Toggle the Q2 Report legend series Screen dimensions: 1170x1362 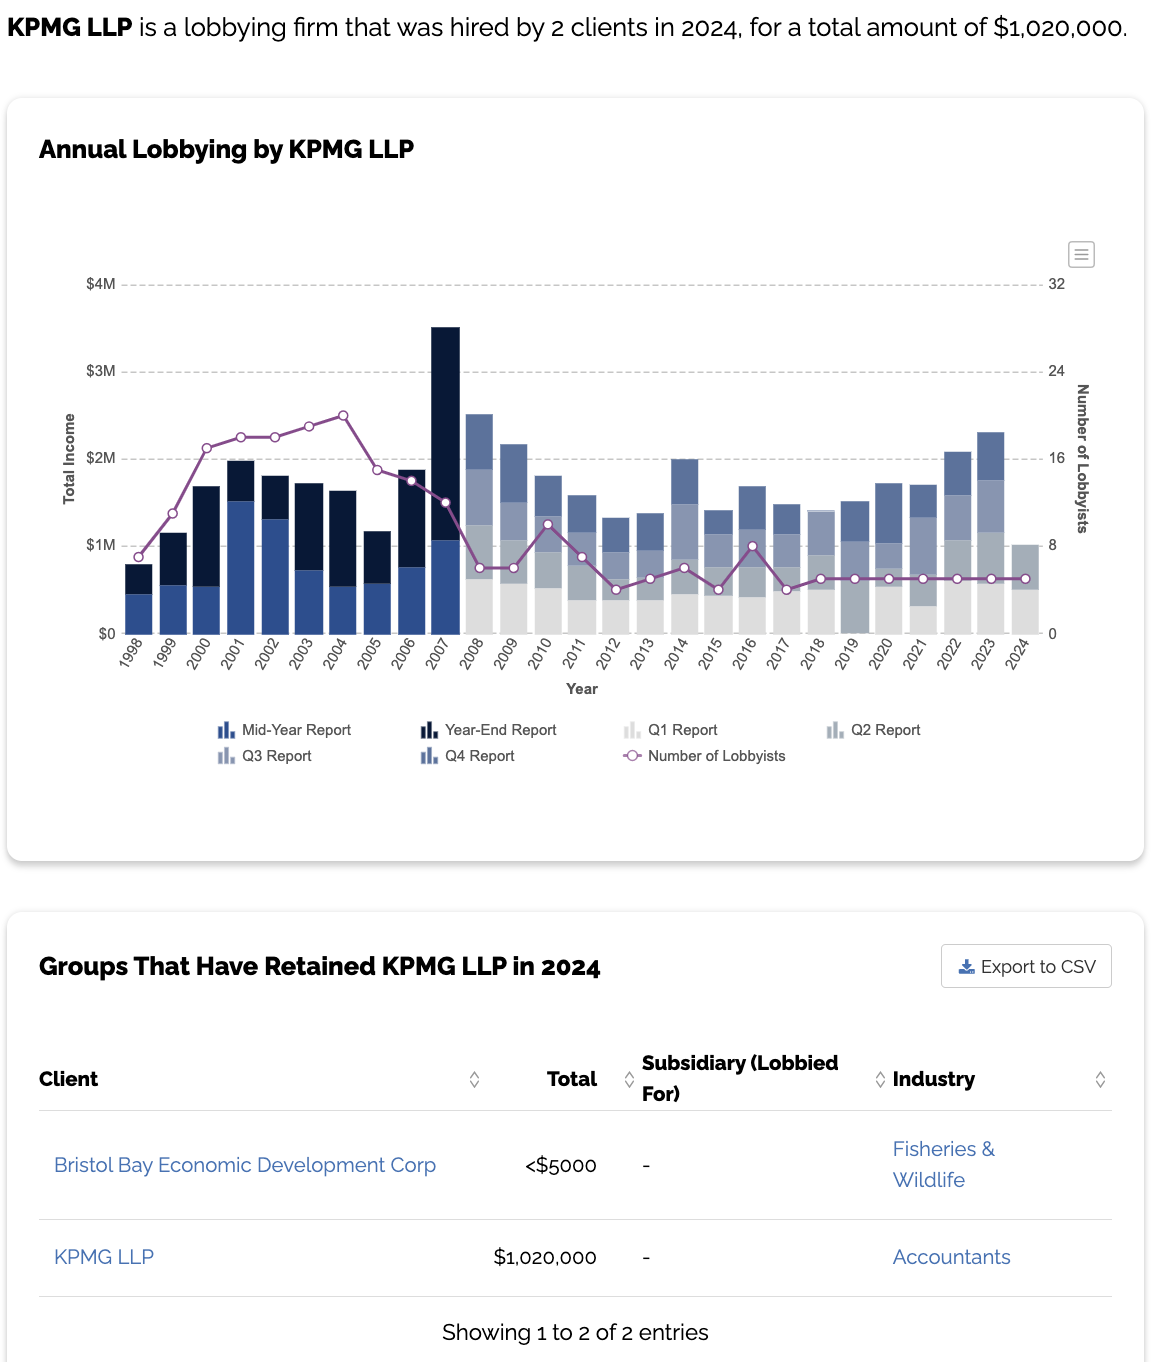point(873,730)
